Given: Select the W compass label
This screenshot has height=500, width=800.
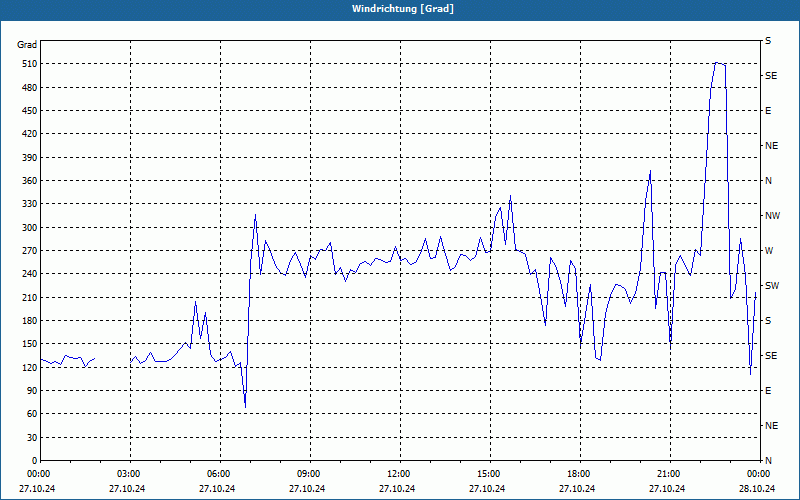Looking at the screenshot, I should 769,251.
